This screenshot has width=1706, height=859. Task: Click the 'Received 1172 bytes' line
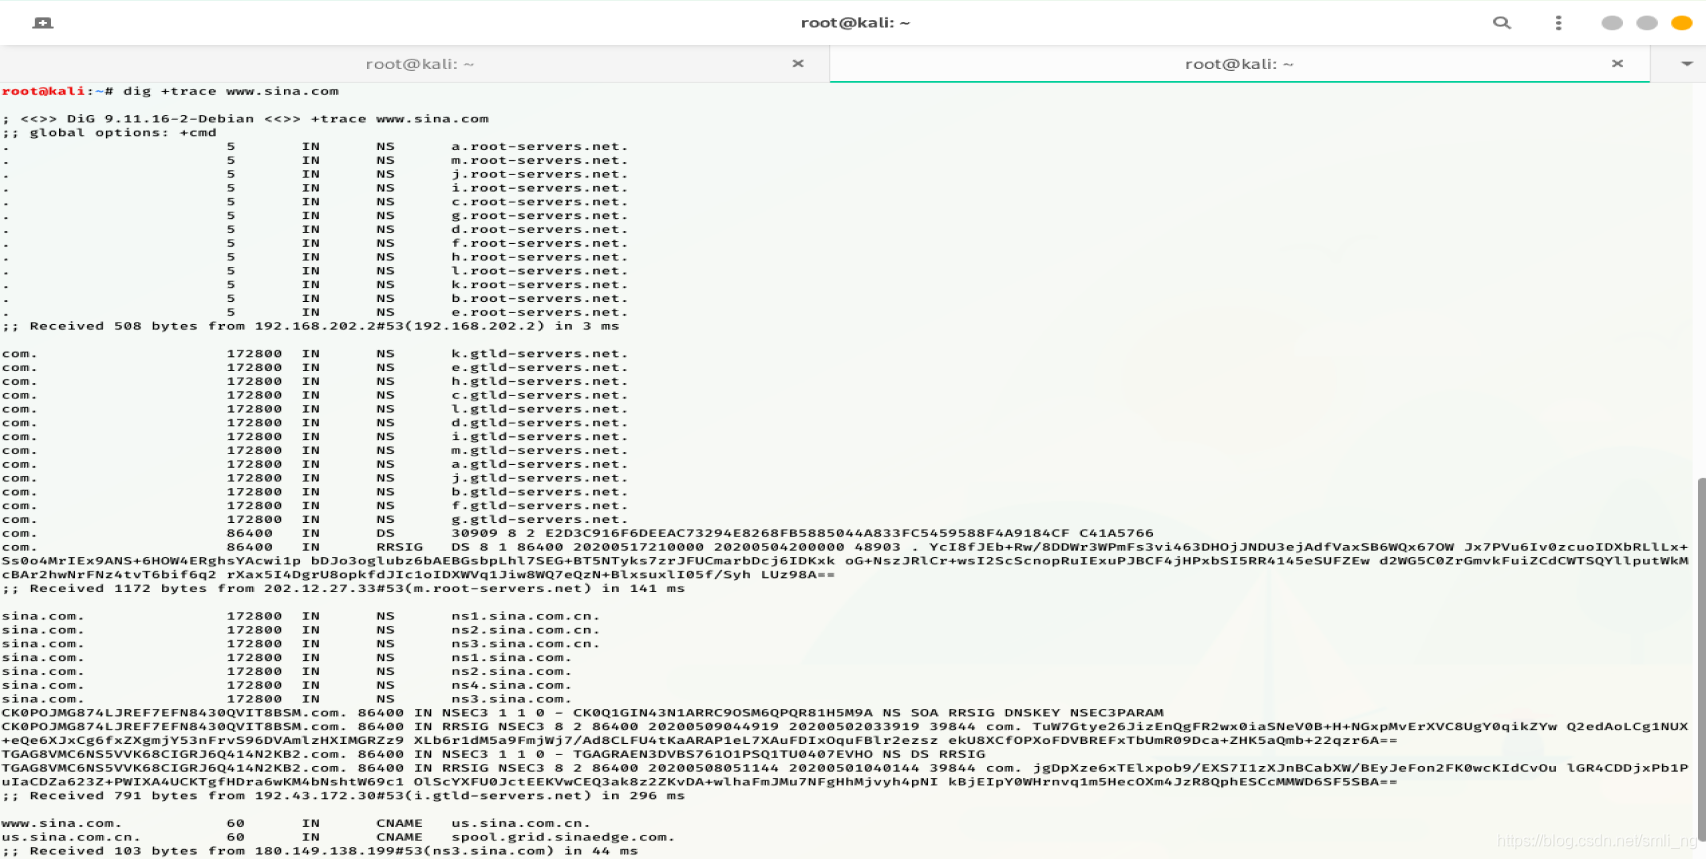(343, 589)
